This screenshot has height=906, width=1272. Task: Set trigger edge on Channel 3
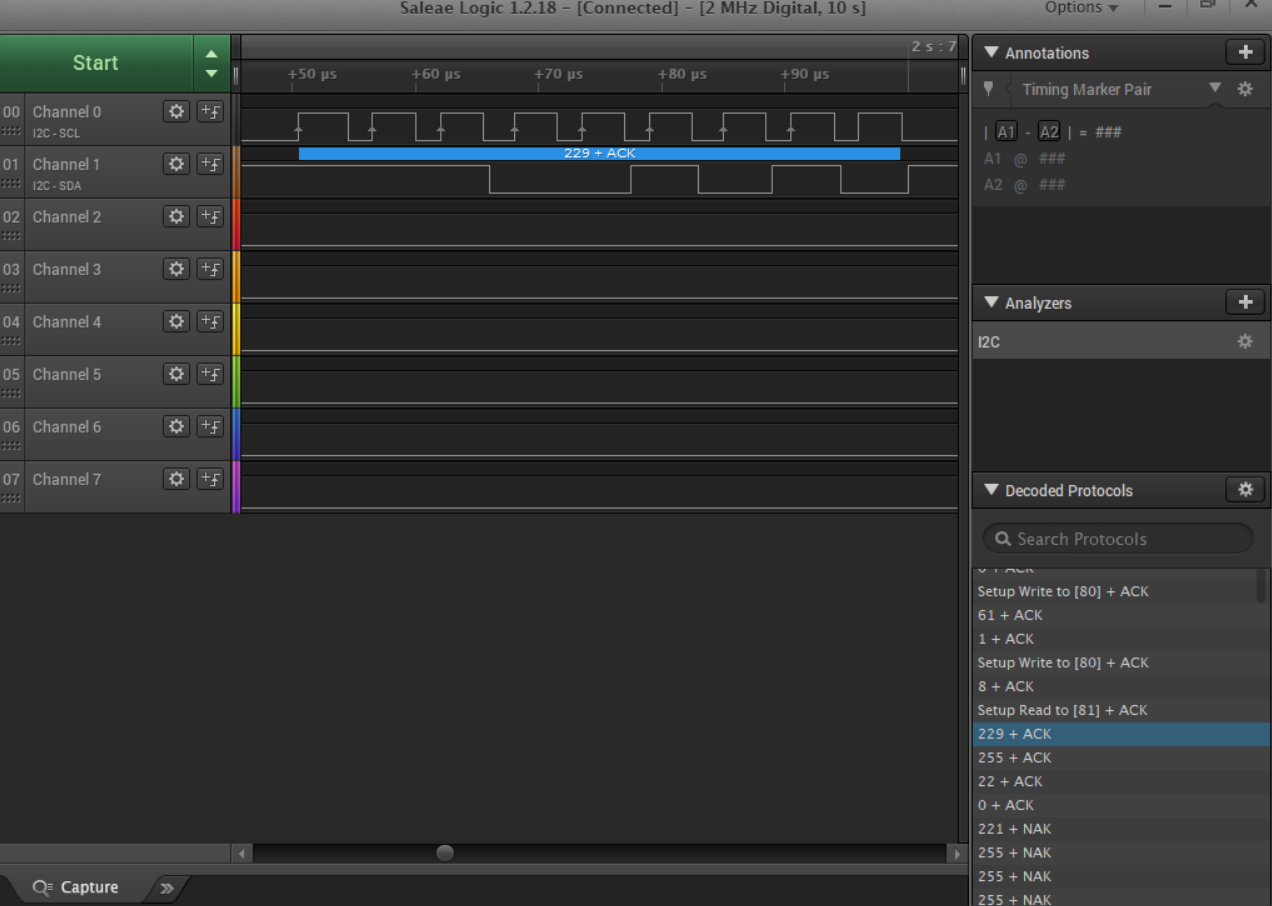210,269
